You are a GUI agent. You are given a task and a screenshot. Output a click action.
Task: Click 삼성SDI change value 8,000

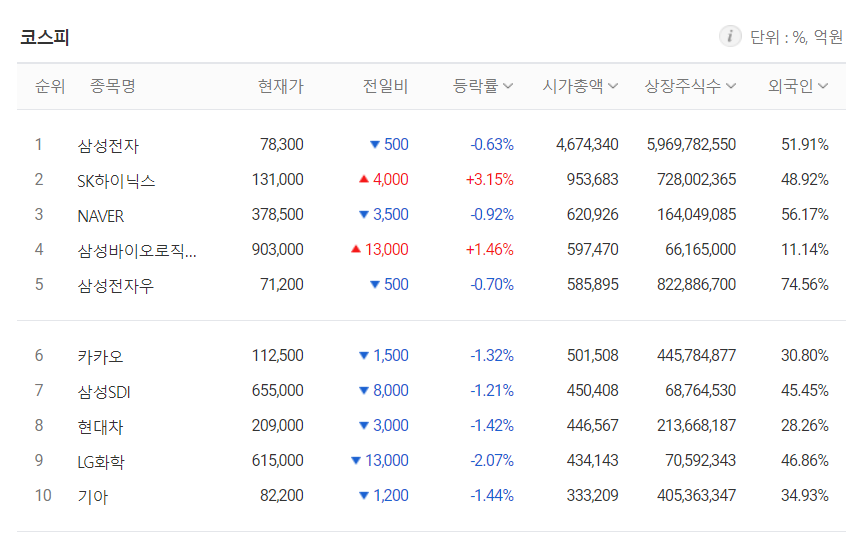pyautogui.click(x=391, y=390)
